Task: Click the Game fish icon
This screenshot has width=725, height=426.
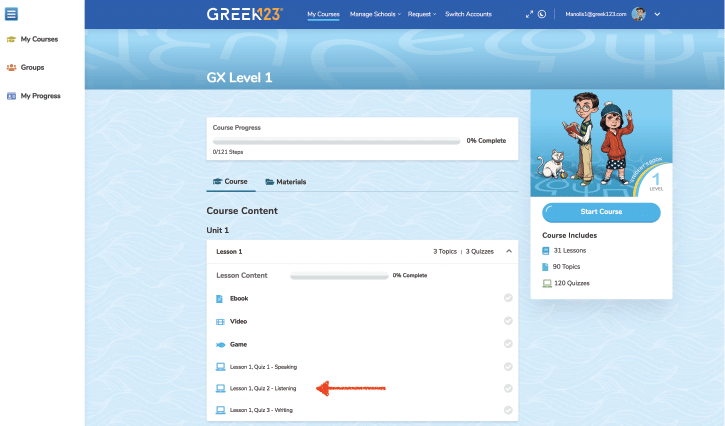Action: (x=221, y=345)
